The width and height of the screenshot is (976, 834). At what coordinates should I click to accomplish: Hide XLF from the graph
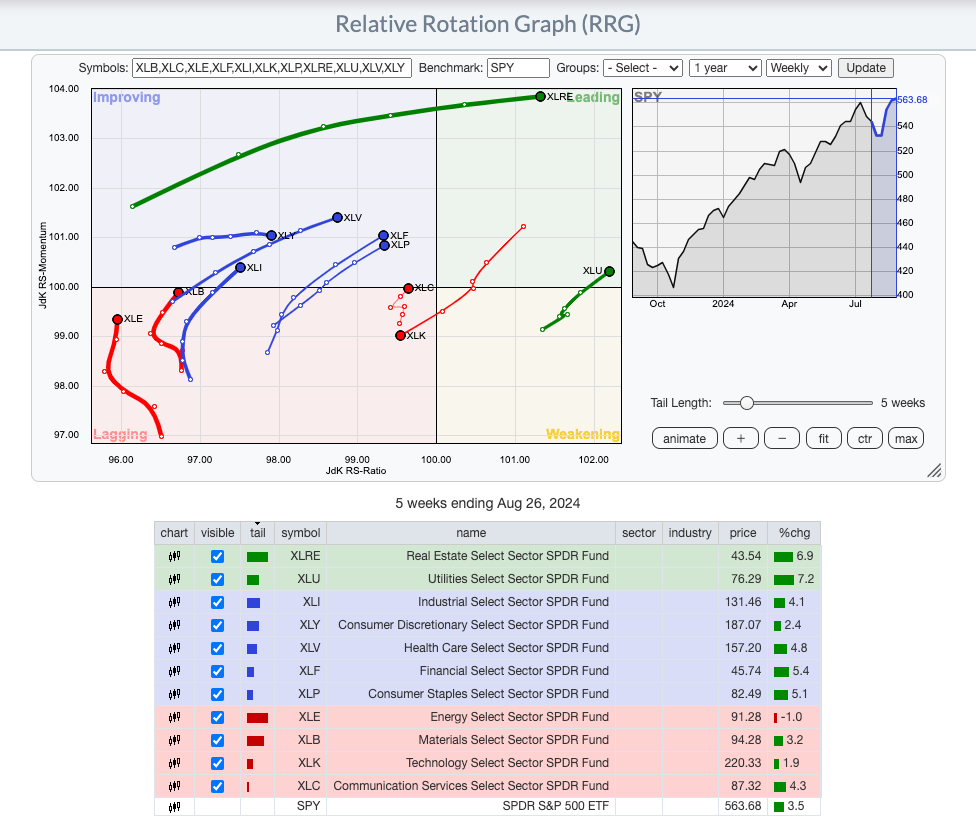pyautogui.click(x=217, y=672)
